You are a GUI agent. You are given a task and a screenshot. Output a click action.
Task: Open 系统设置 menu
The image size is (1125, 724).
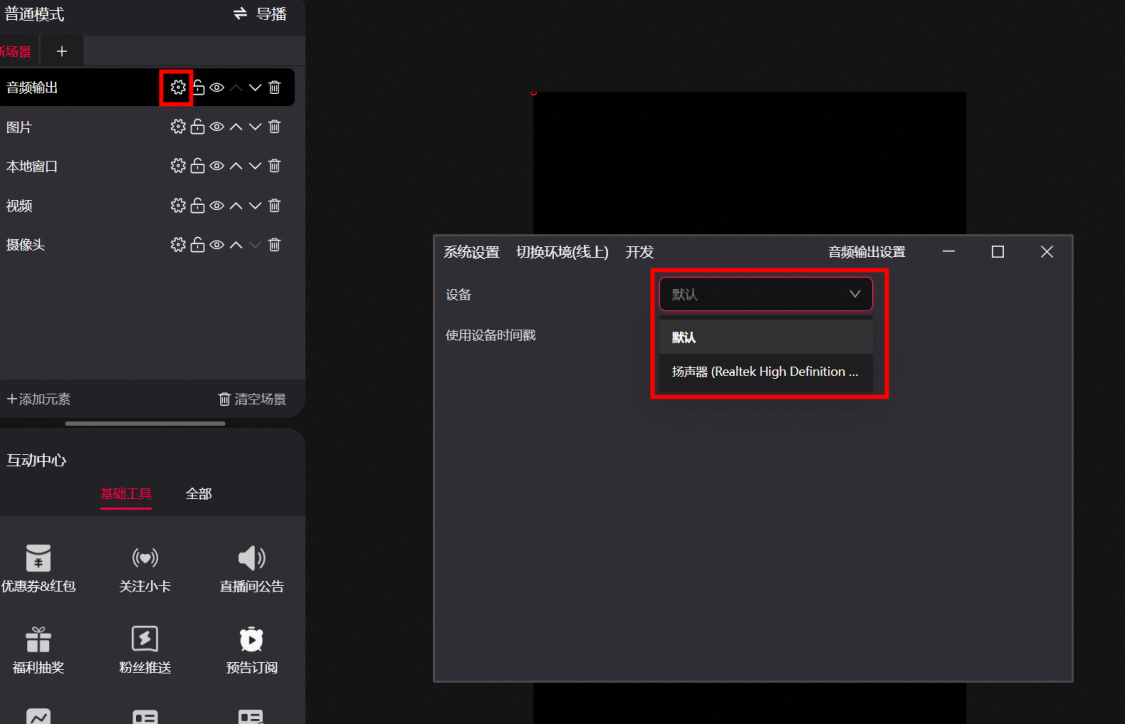click(471, 252)
